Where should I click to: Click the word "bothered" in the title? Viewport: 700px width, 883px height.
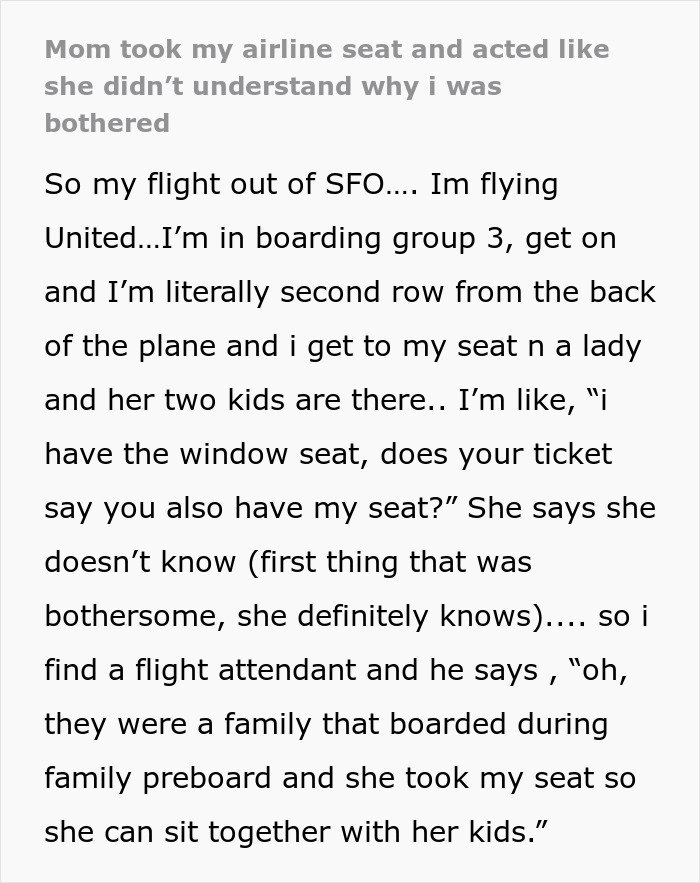(x=107, y=123)
